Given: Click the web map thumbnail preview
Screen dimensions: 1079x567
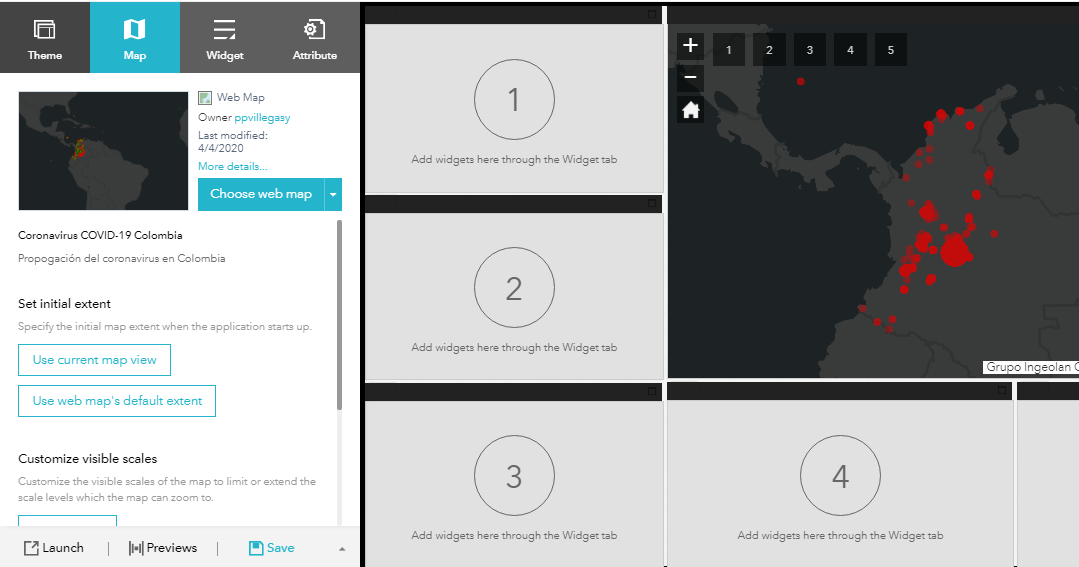Looking at the screenshot, I should pyautogui.click(x=103, y=151).
